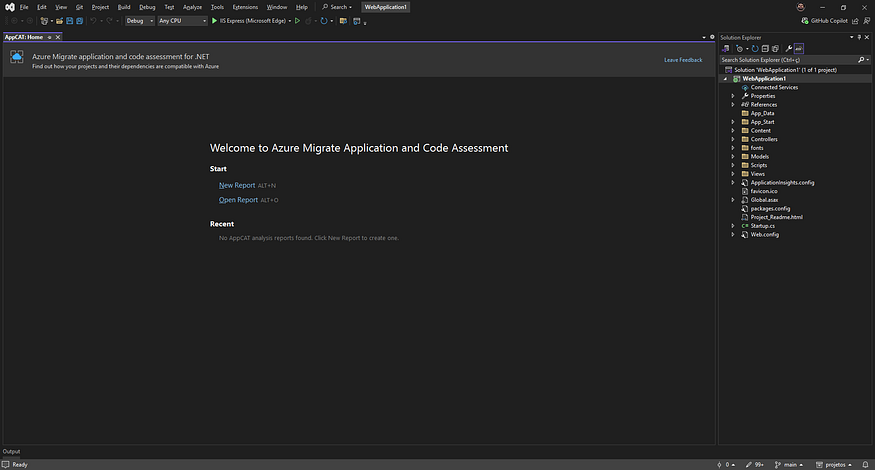Select Startup.cs in Solution Explorer
This screenshot has width=875, height=470.
762,226
